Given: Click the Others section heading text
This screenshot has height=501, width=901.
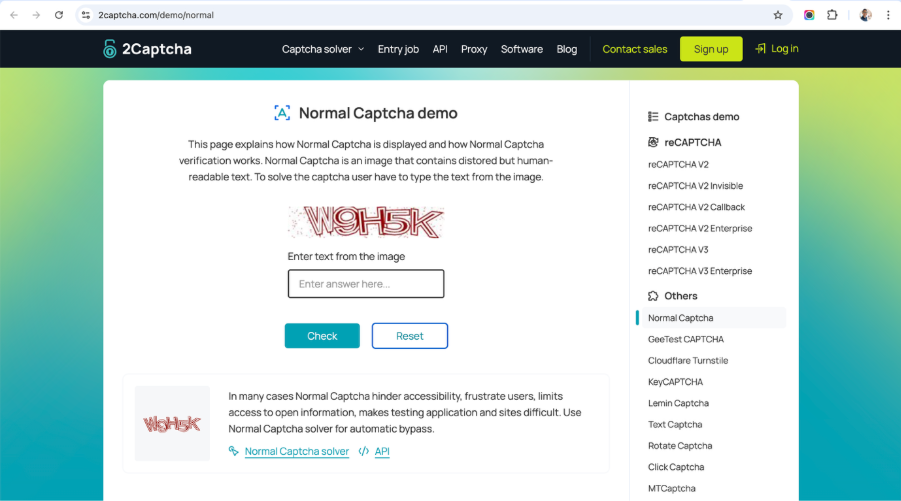Looking at the screenshot, I should point(681,296).
